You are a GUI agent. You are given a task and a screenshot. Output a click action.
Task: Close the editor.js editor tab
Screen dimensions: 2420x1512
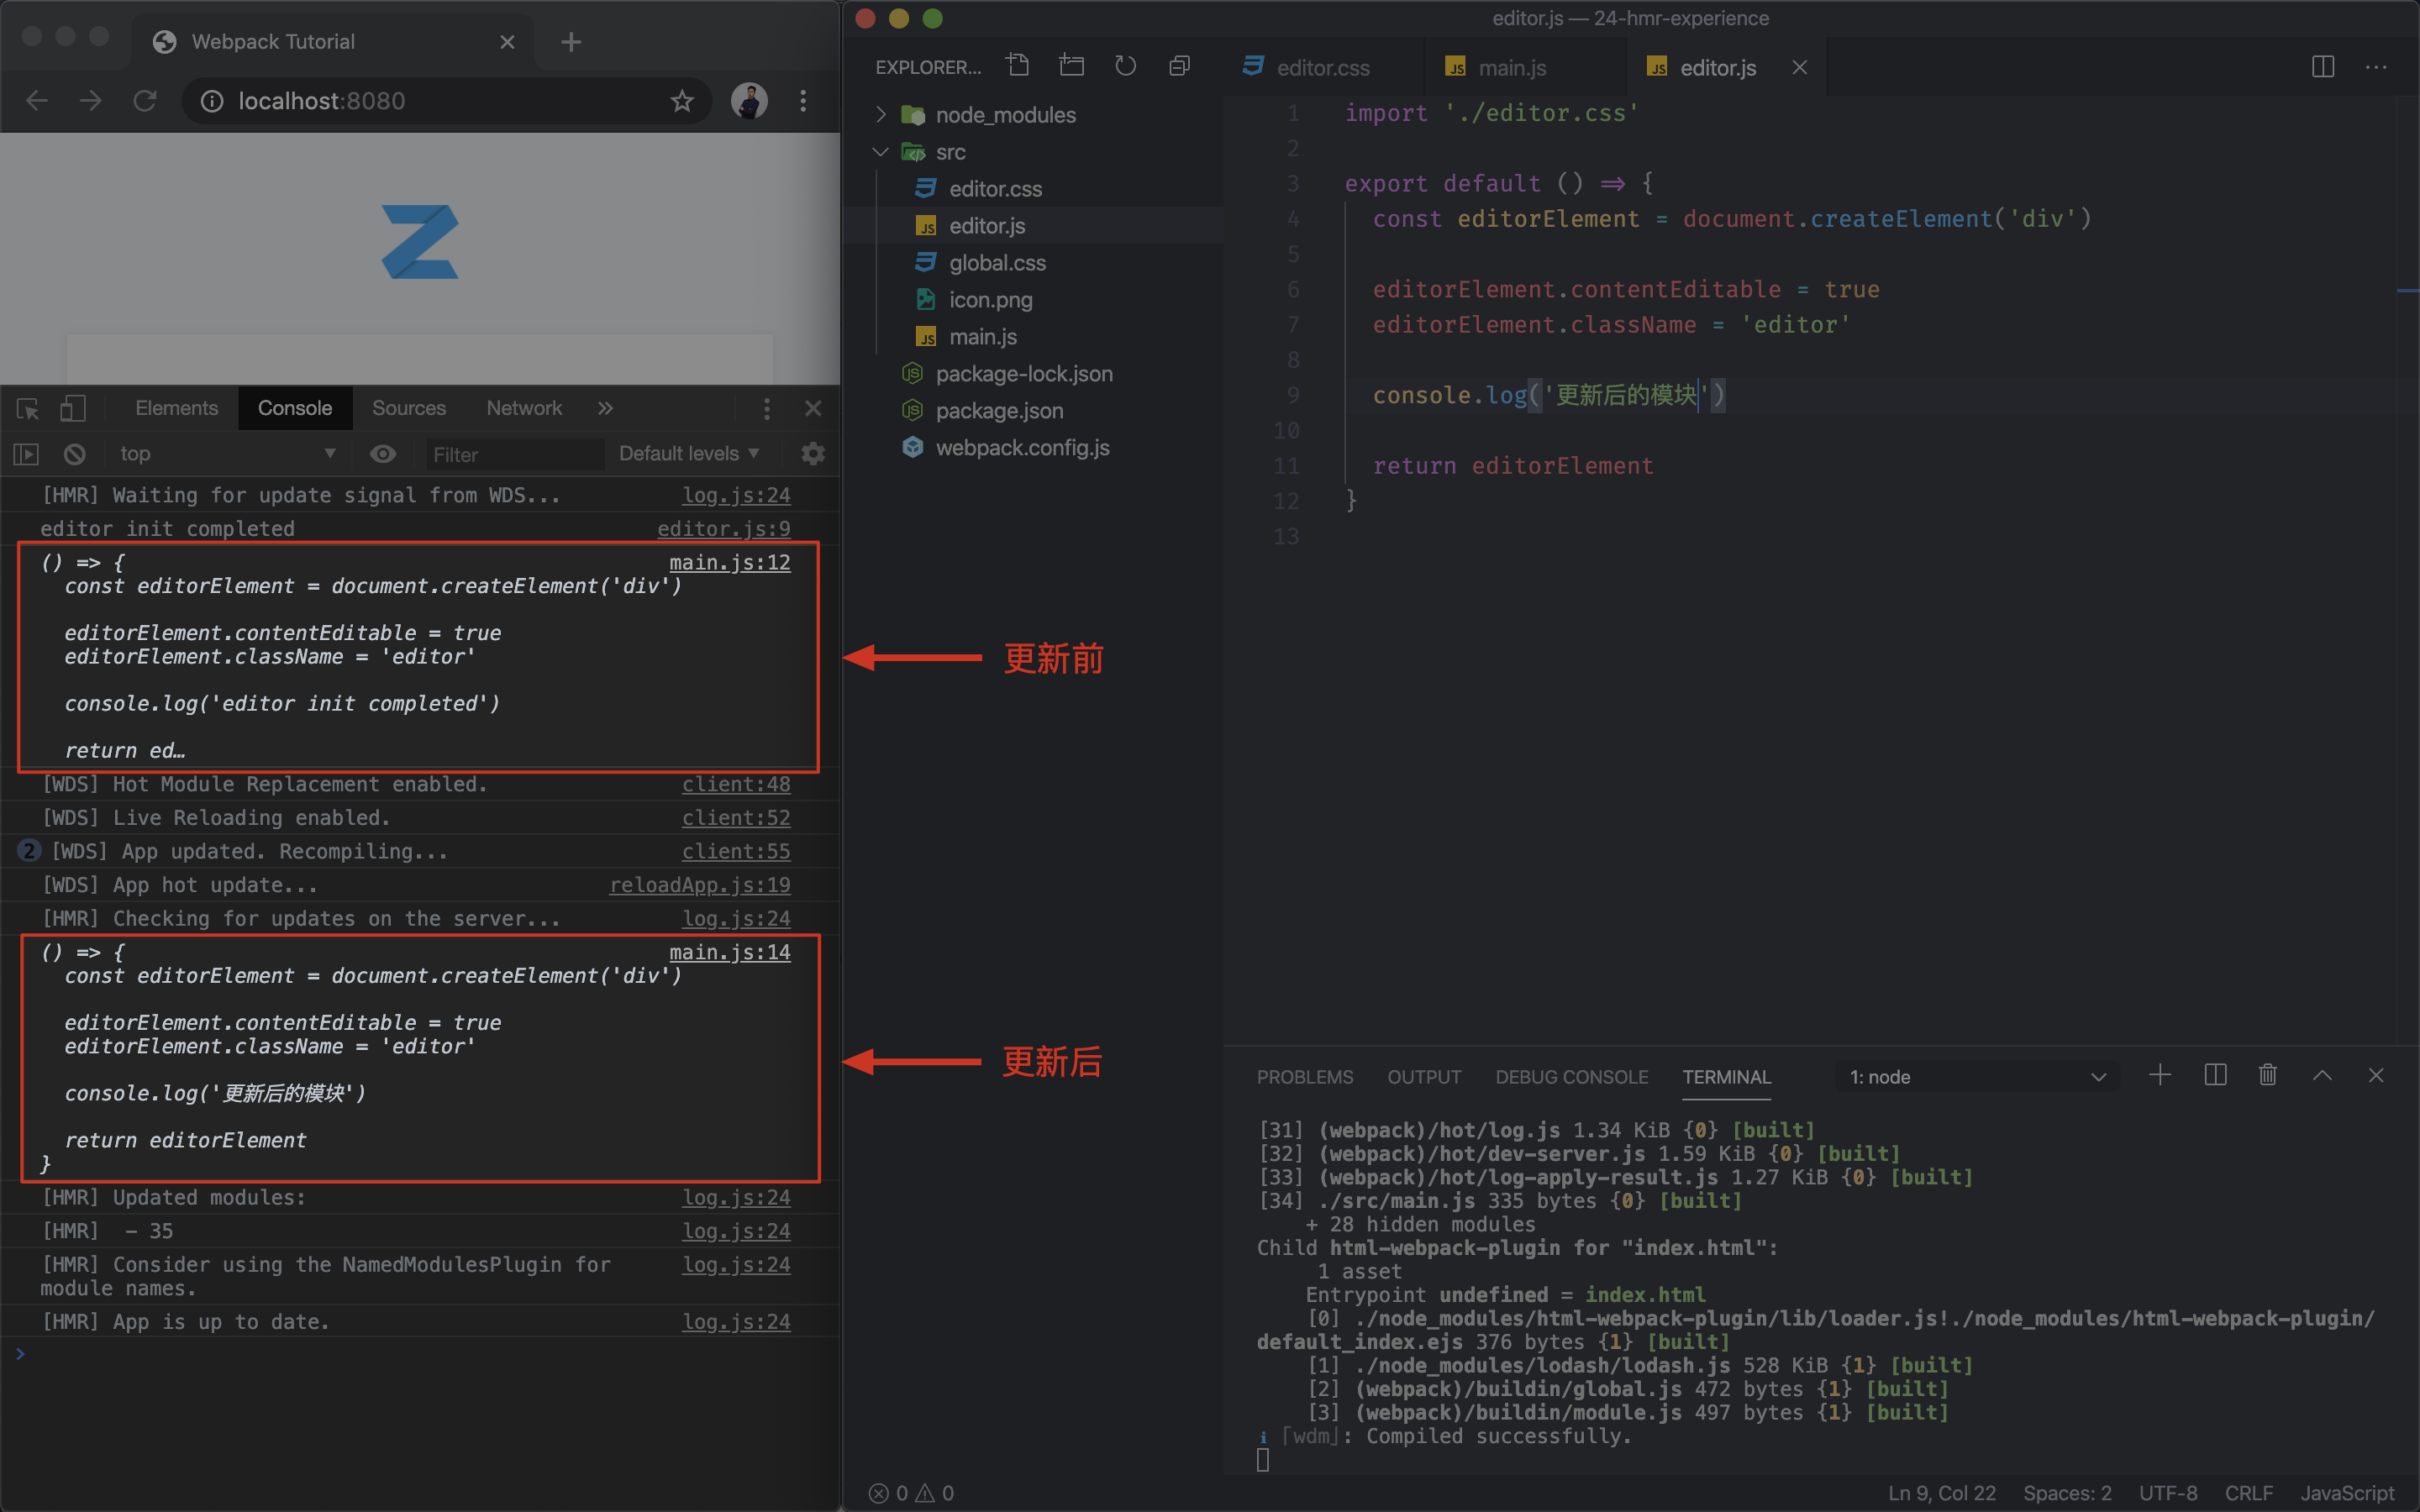point(1799,67)
